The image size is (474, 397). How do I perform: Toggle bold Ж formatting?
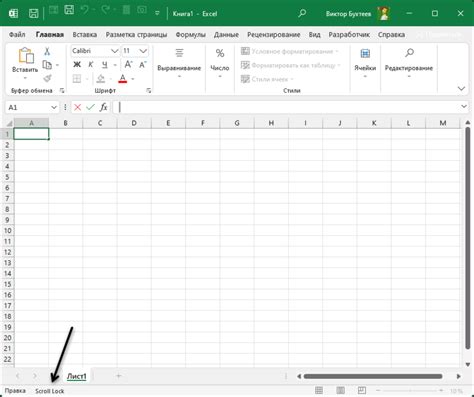pos(77,65)
